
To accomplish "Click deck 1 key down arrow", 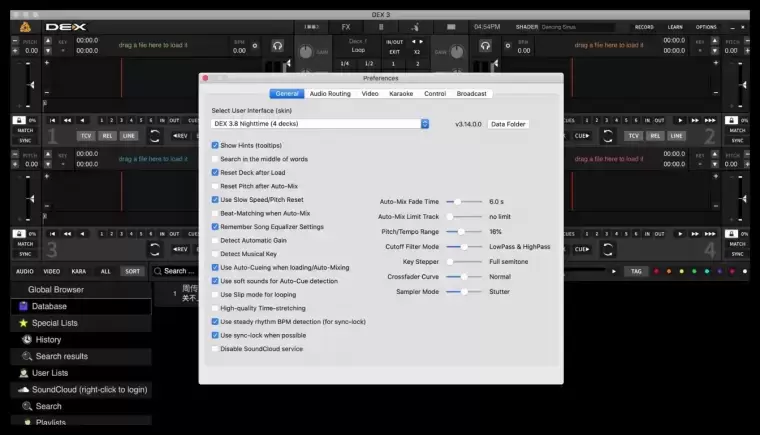I will pyautogui.click(x=48, y=50).
